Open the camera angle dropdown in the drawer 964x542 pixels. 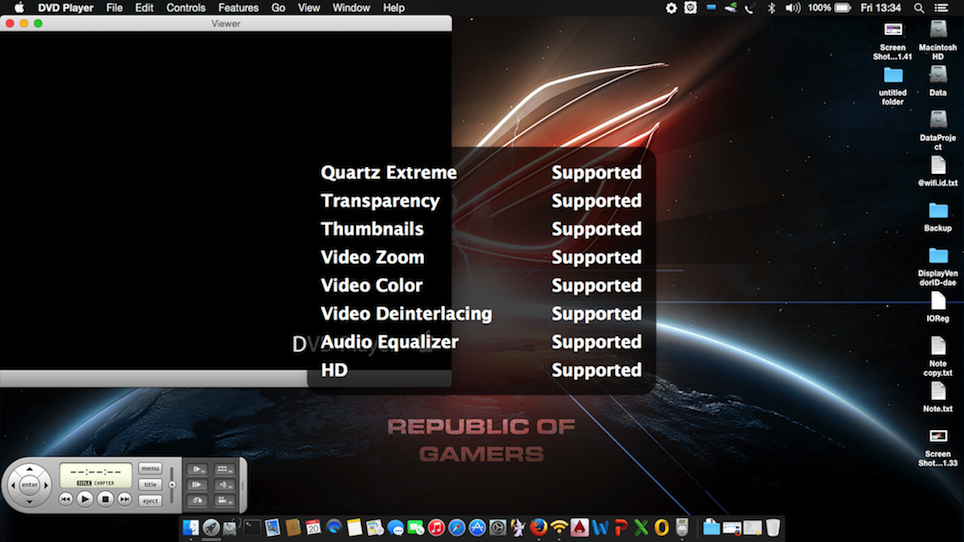click(224, 501)
